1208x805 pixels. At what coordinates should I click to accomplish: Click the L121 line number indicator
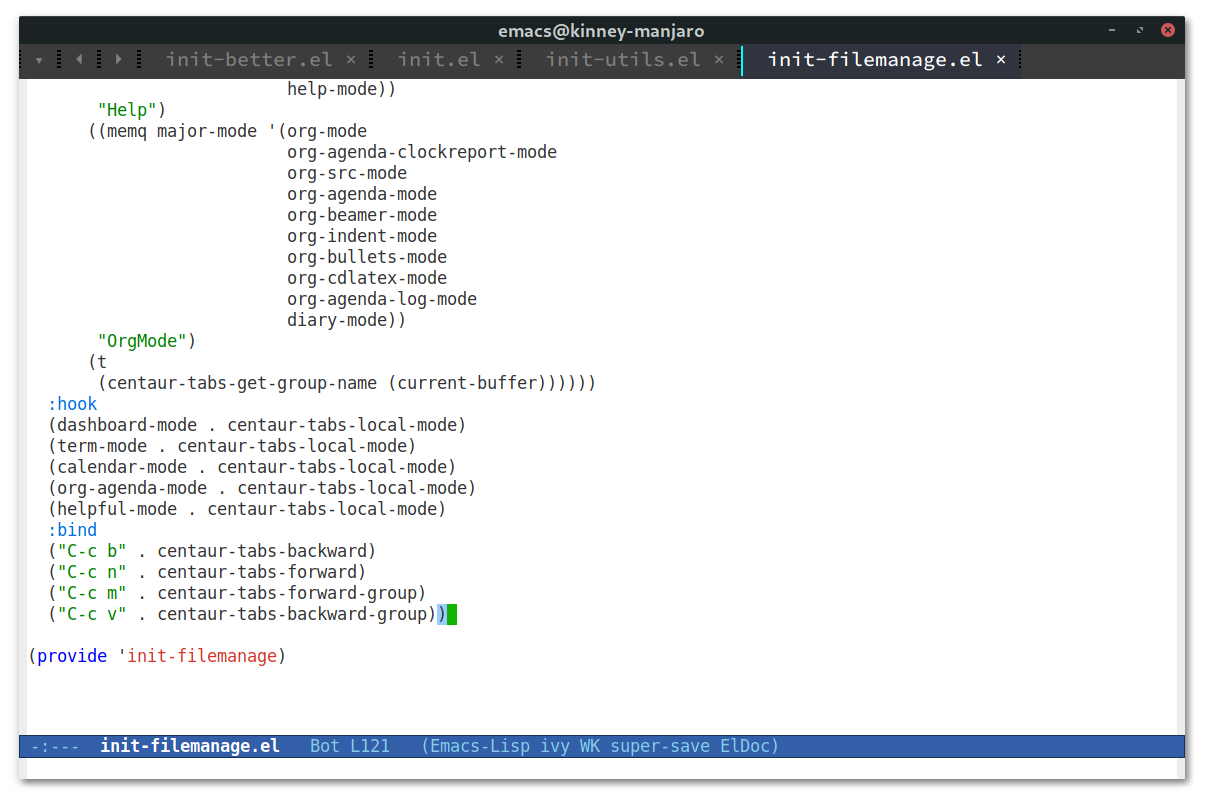(370, 746)
